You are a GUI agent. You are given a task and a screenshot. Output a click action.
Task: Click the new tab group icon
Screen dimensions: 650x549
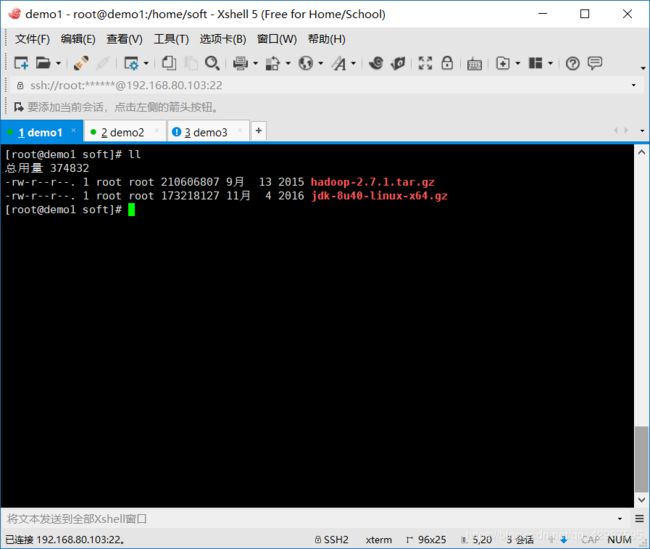point(503,63)
